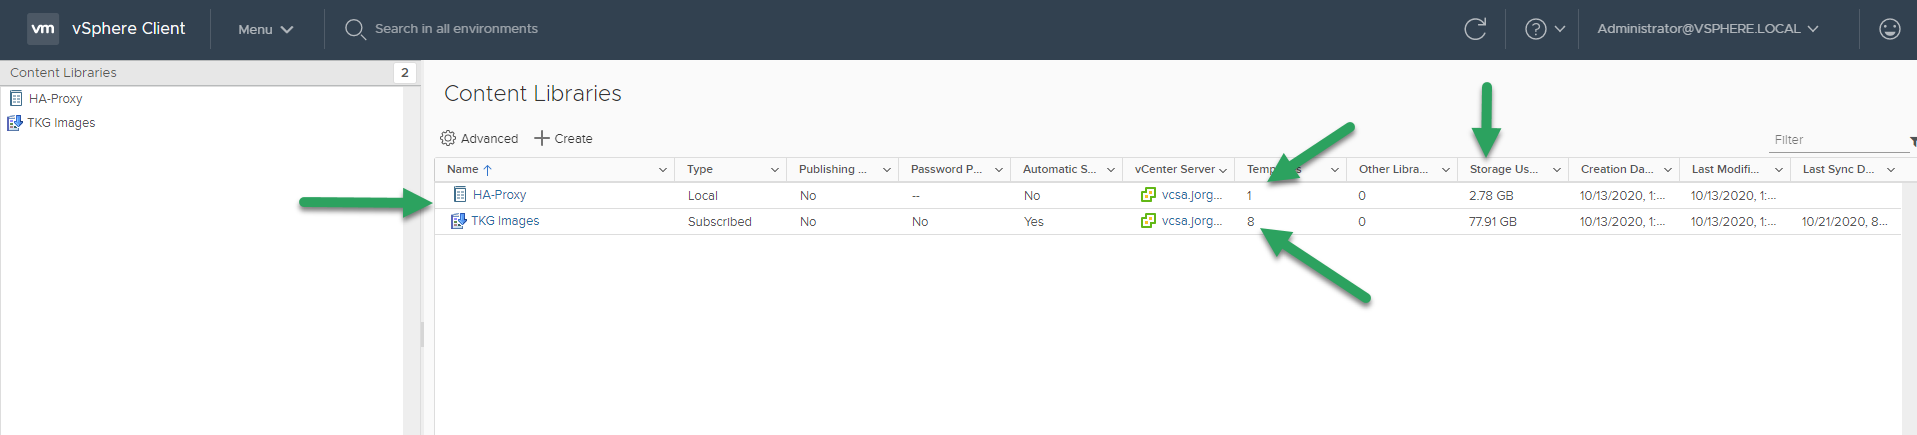Screen dimensions: 1917x435
Task: Click templates count 1 for HA-Proxy
Action: [x=1249, y=196]
